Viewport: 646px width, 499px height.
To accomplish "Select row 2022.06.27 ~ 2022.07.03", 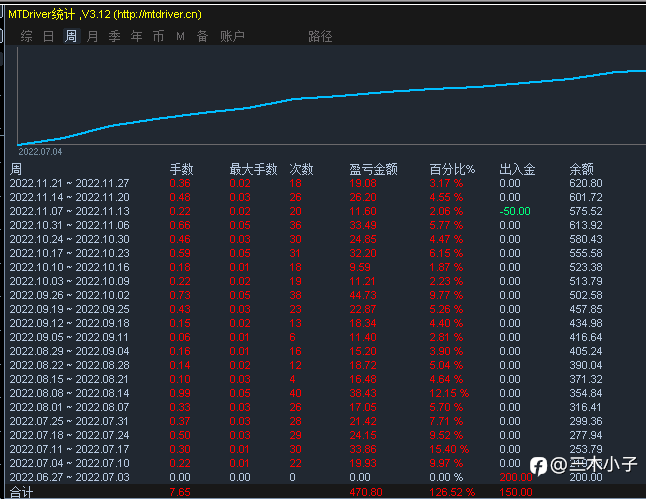I will click(306, 477).
